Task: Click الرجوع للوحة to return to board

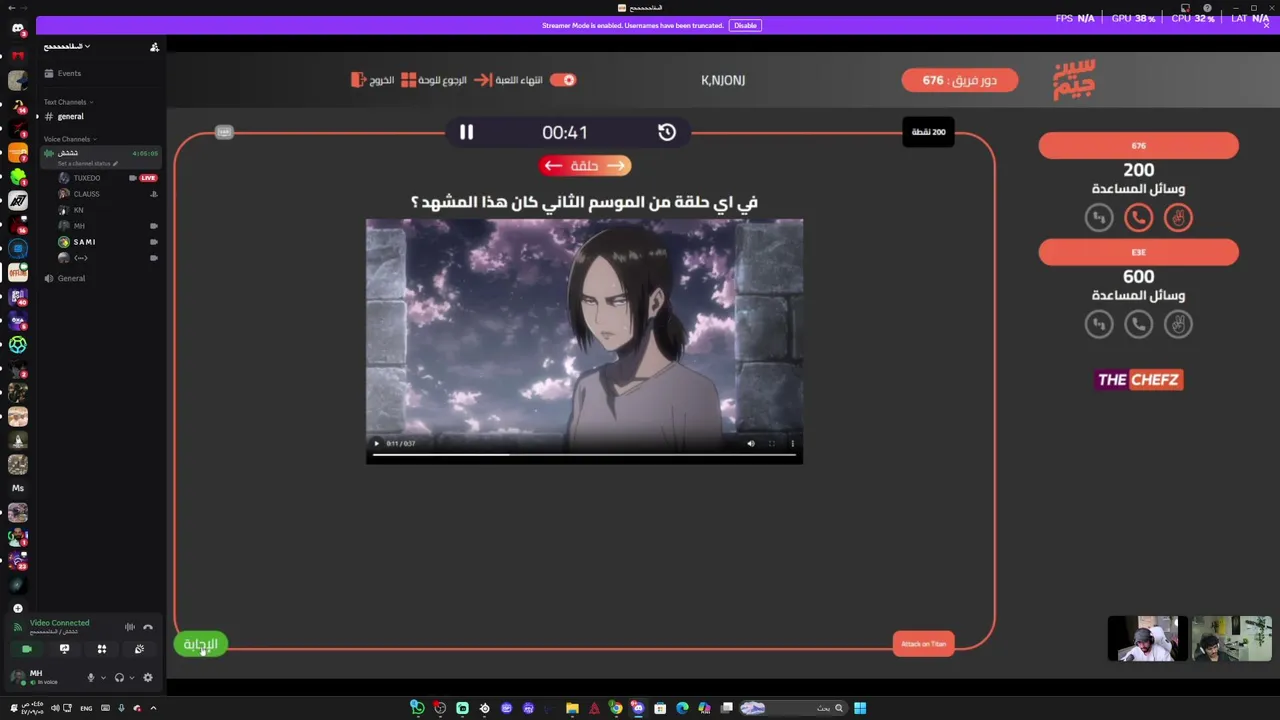Action: coord(434,80)
